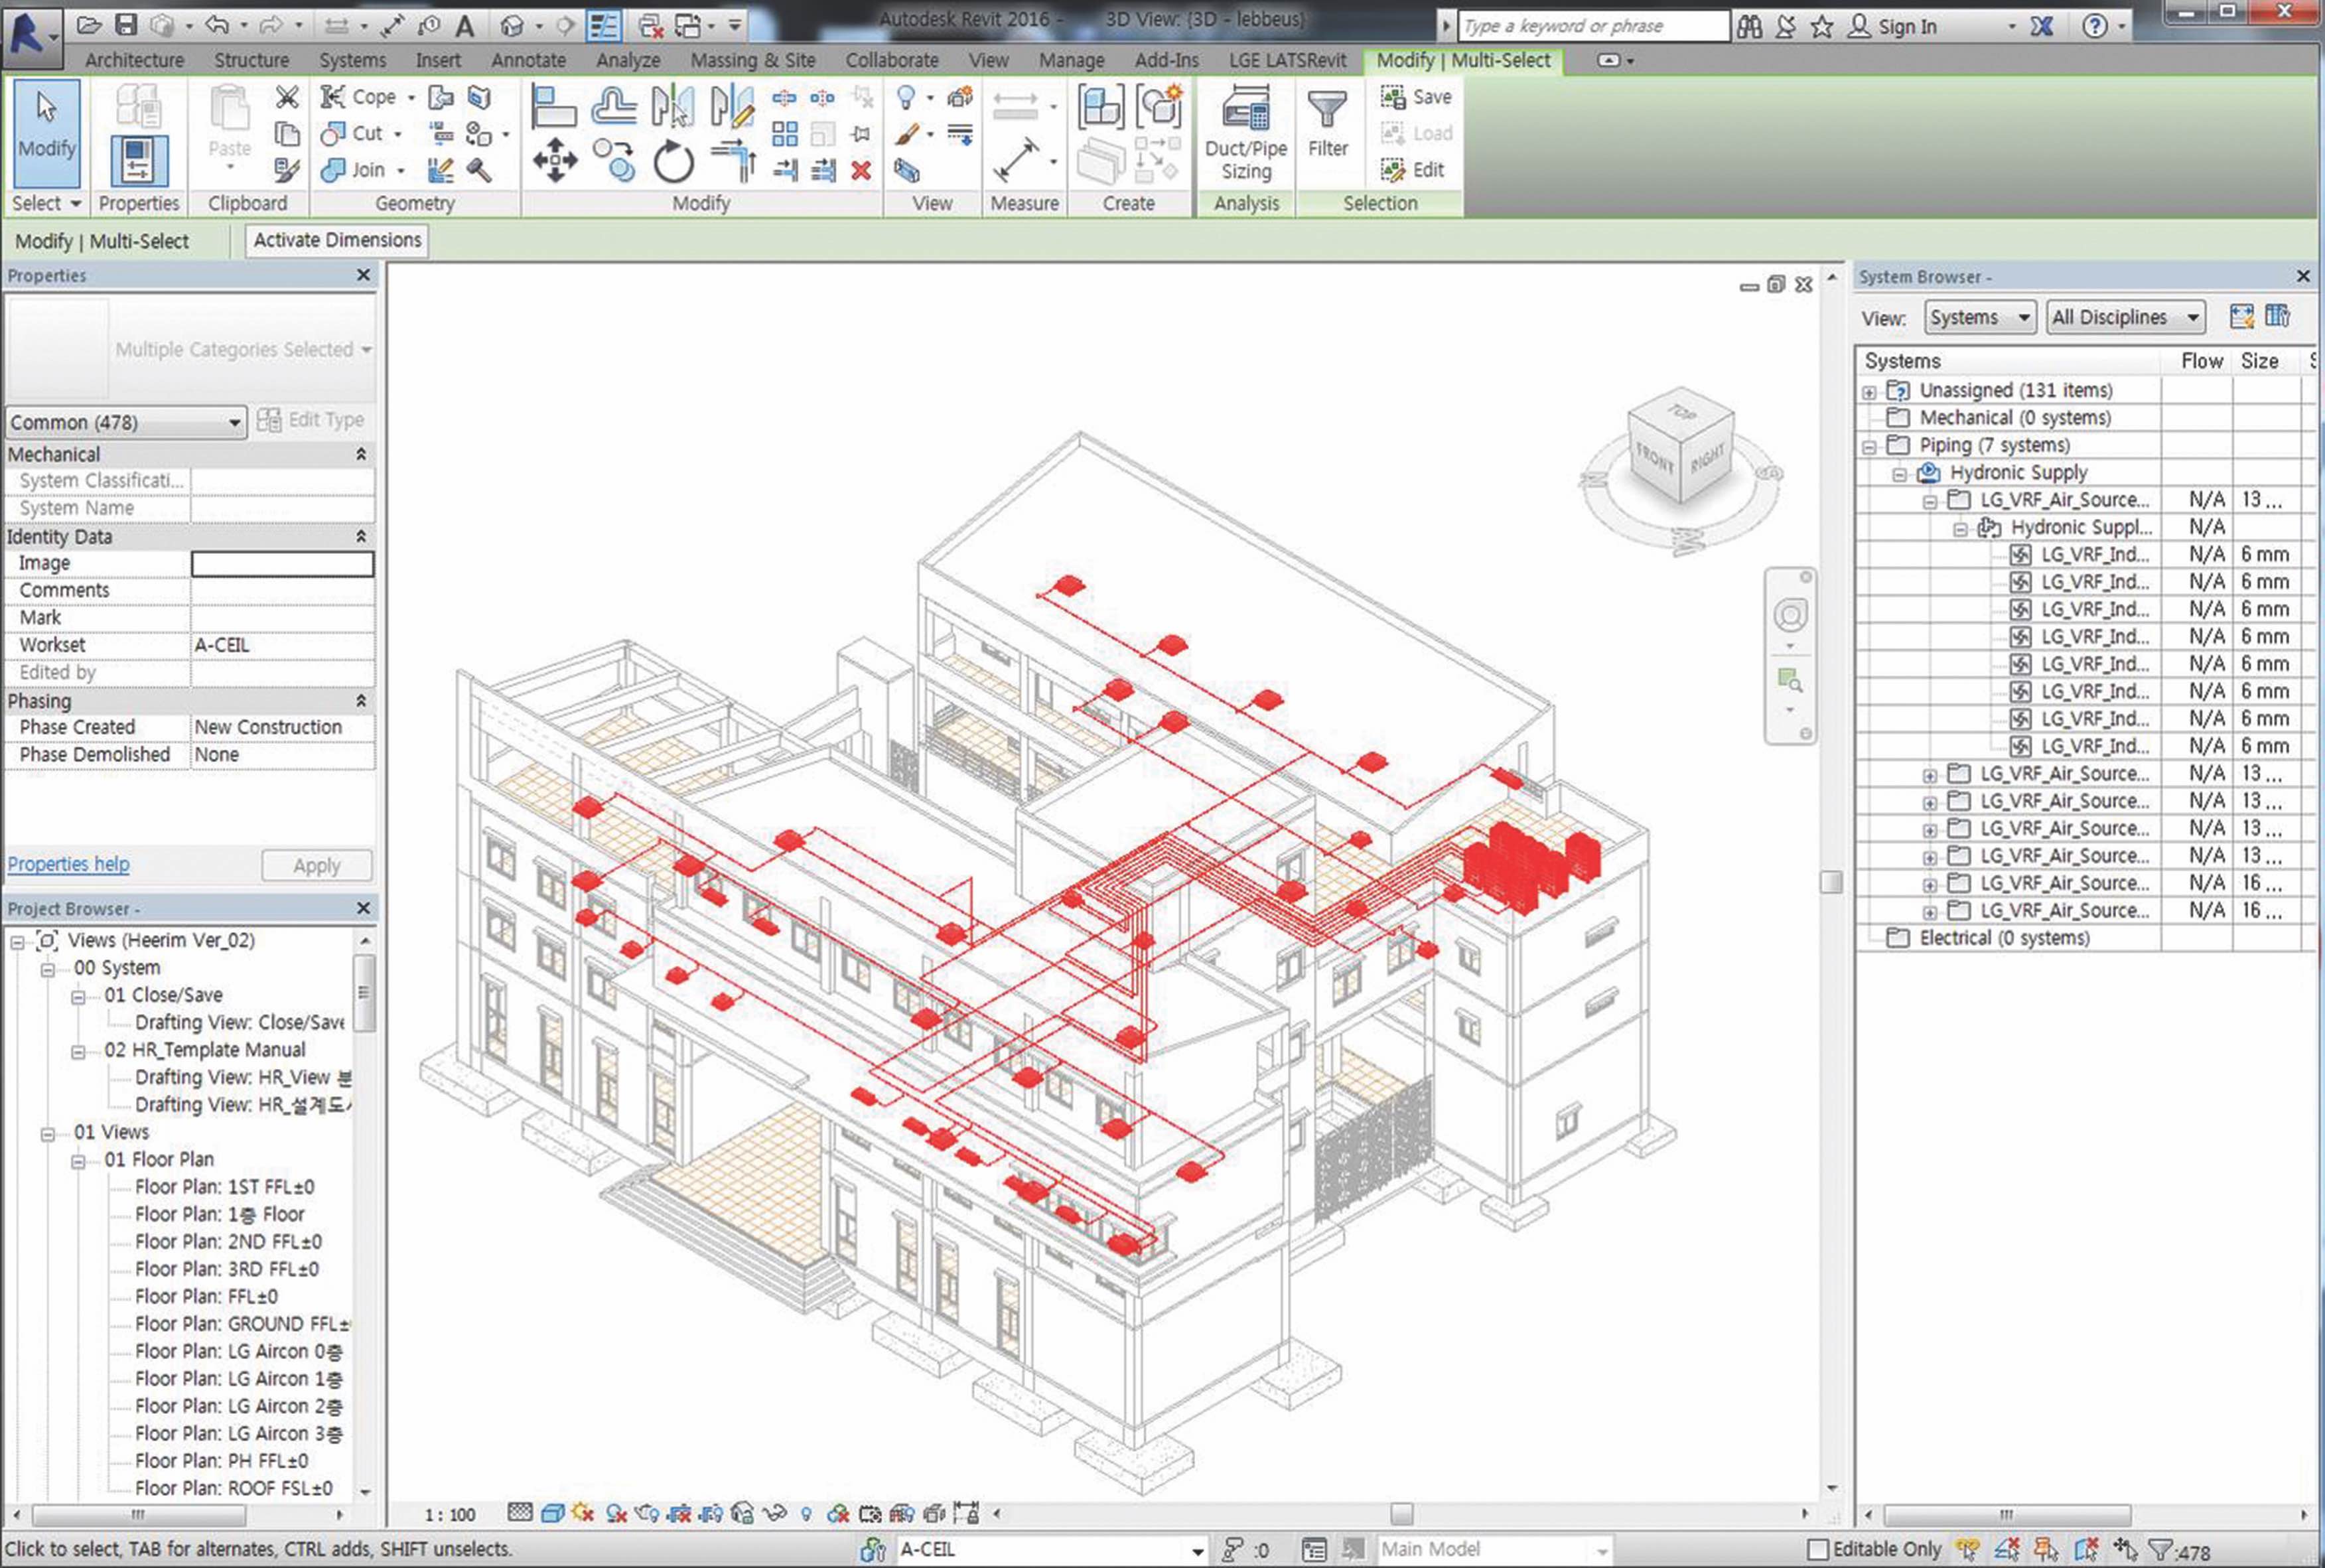Click the Image property input field

282,564
